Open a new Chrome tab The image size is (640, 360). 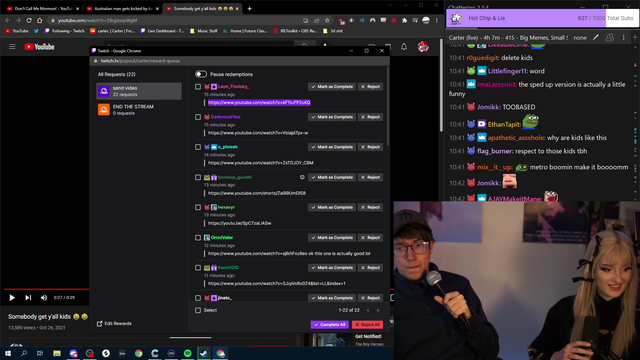(x=249, y=9)
